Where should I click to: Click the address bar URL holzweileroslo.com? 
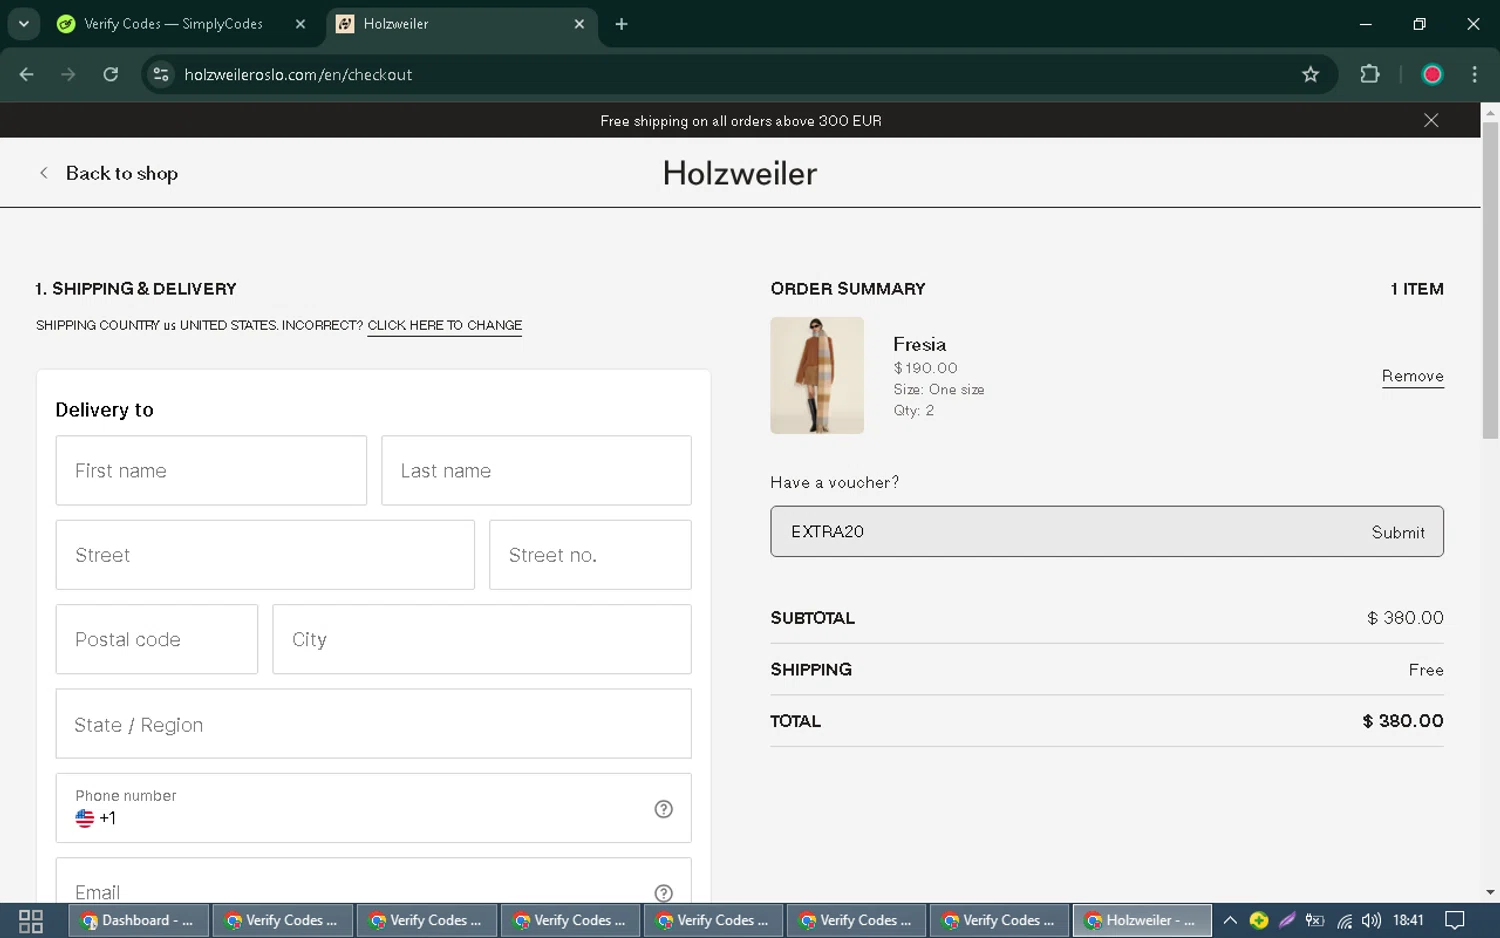click(x=298, y=75)
